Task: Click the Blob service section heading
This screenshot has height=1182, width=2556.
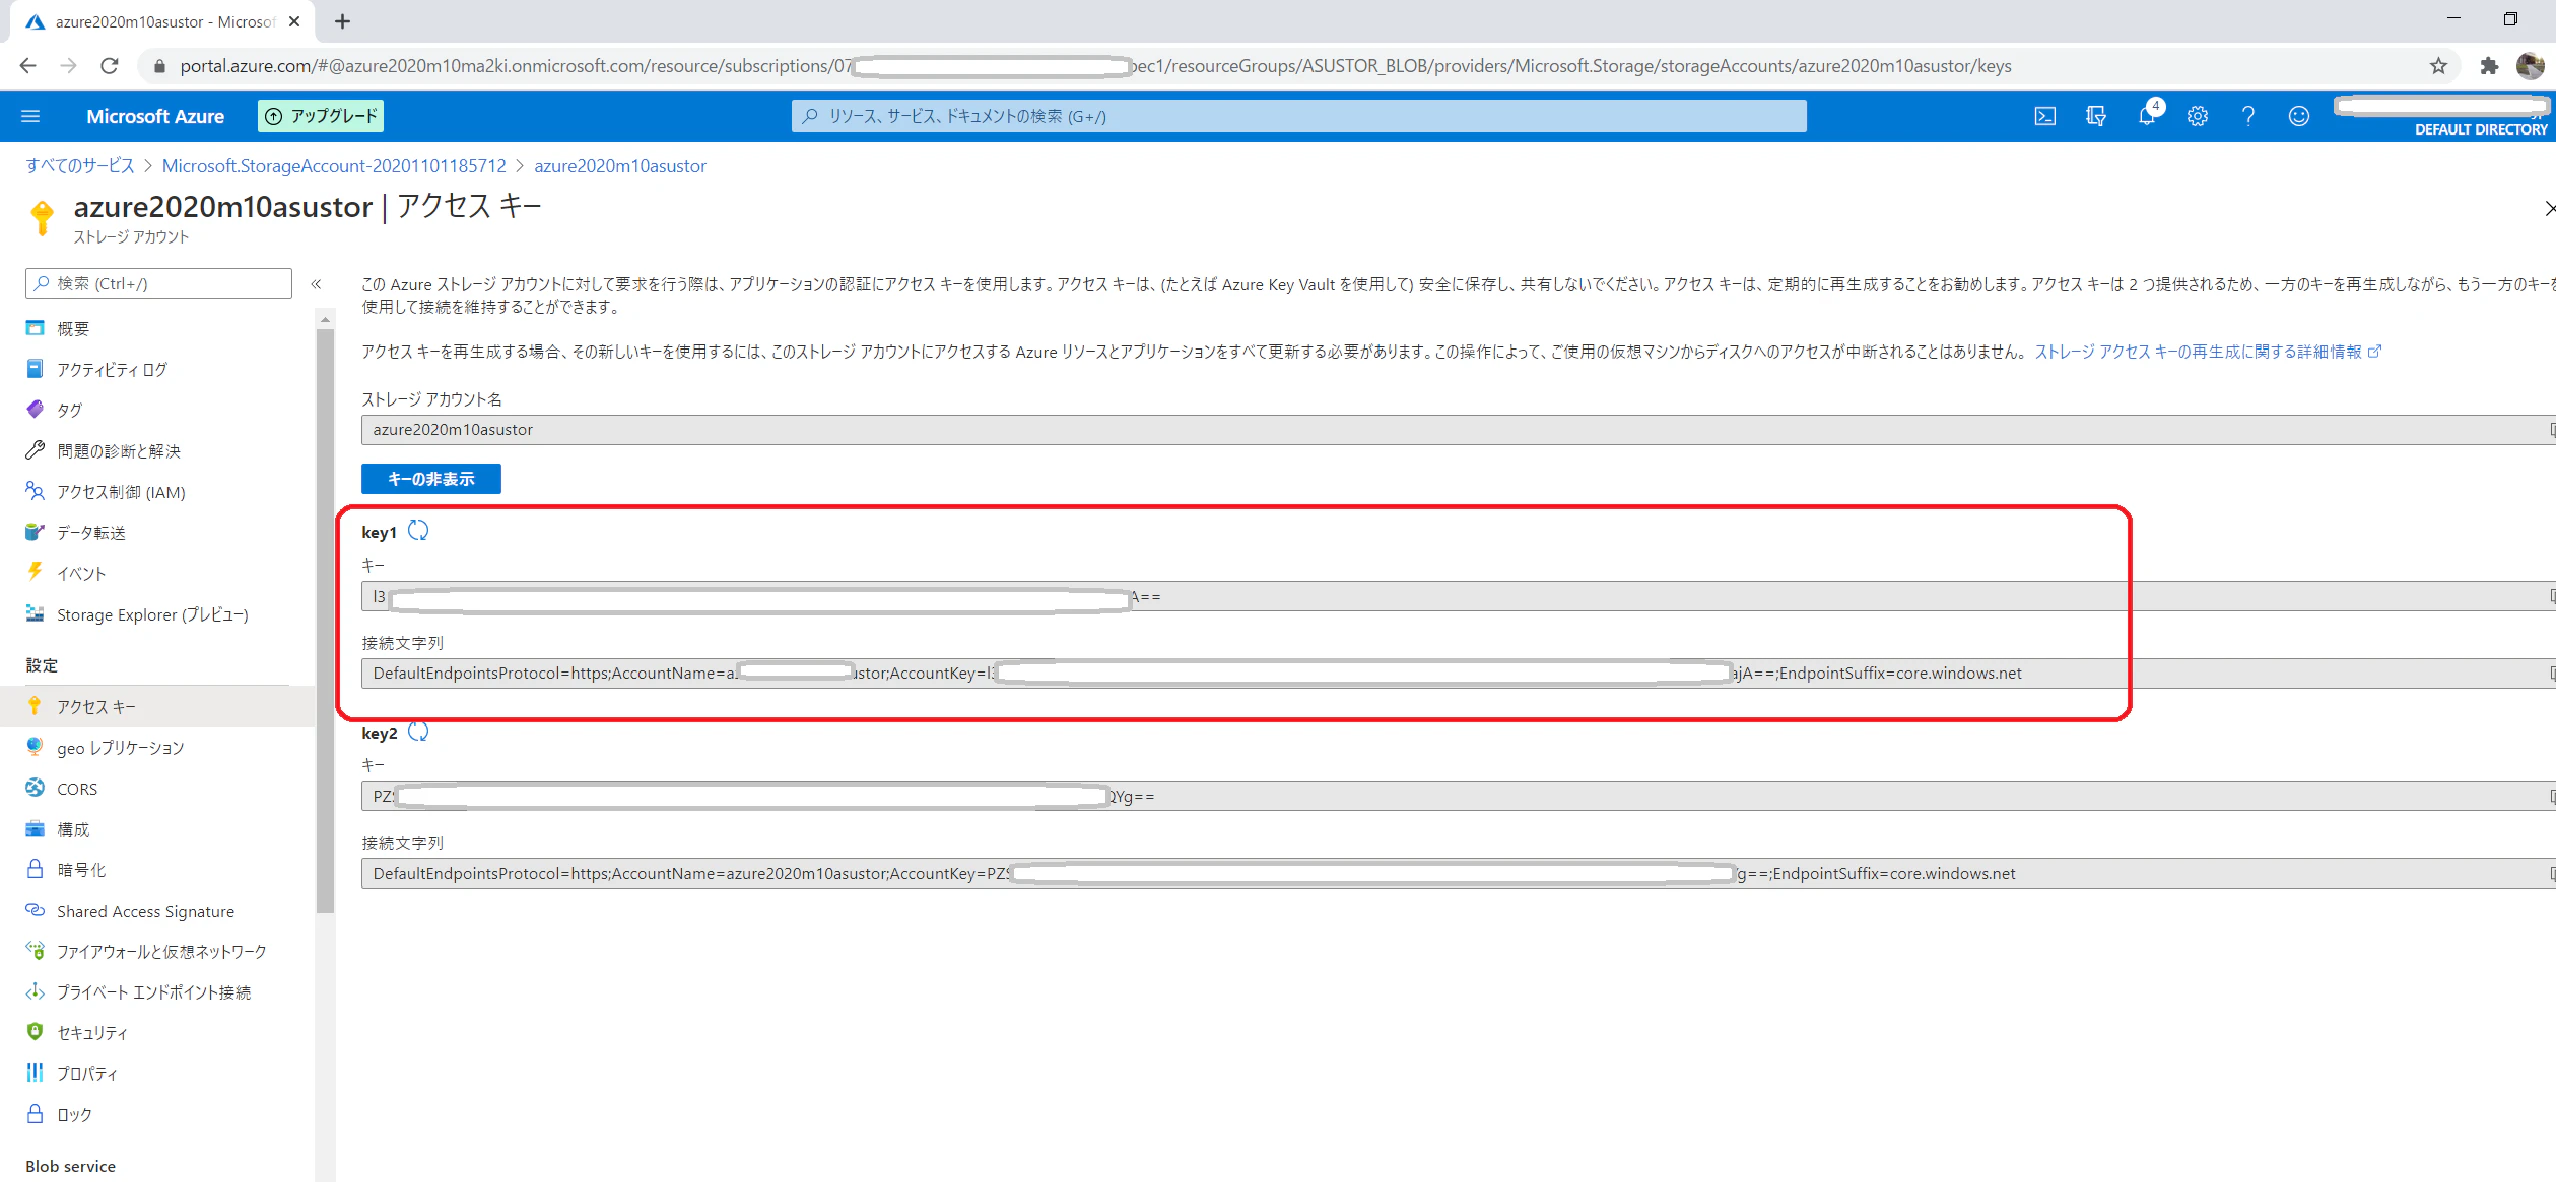Action: tap(70, 1166)
